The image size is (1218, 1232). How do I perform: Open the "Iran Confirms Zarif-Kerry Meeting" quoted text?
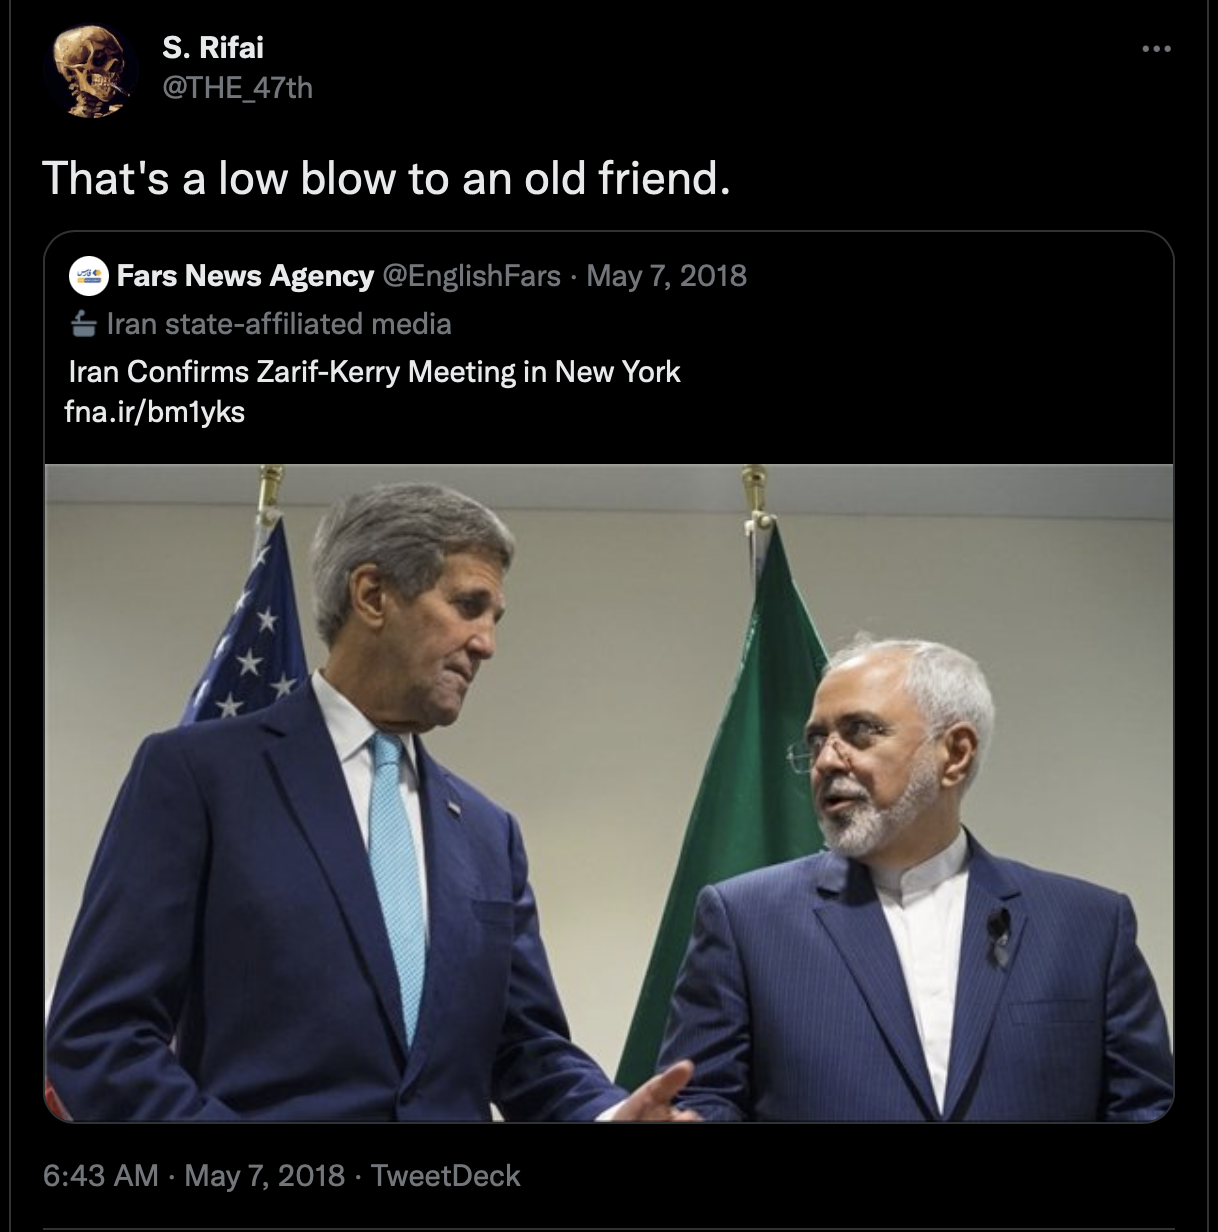pyautogui.click(x=374, y=372)
